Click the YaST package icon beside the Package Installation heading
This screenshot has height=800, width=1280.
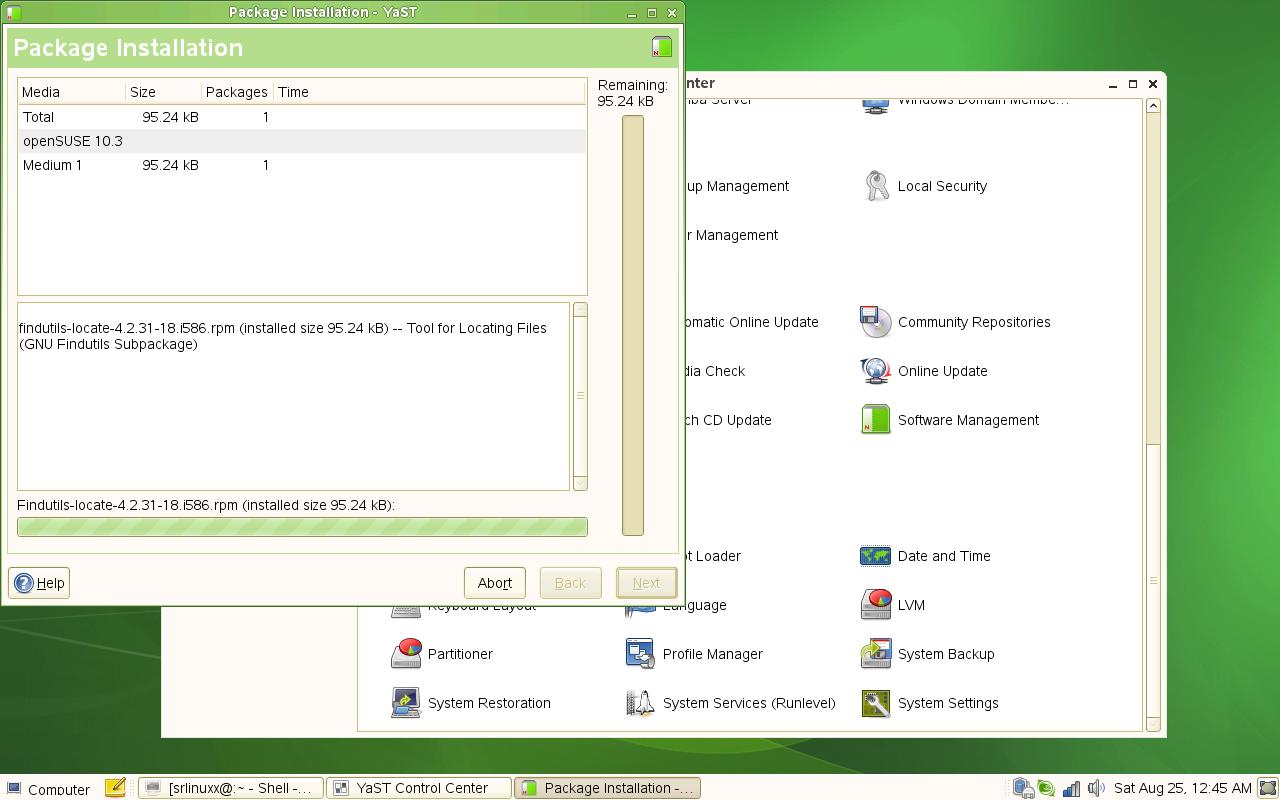661,47
